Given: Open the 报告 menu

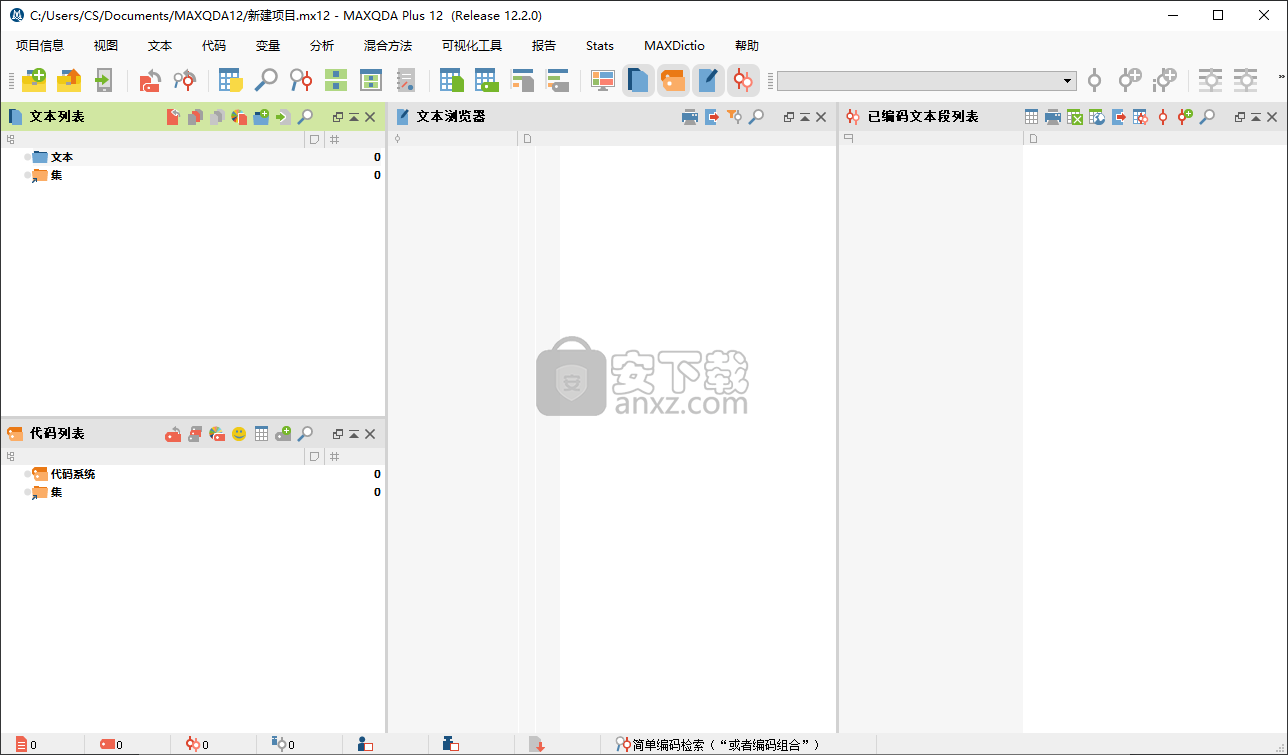Looking at the screenshot, I should pyautogui.click(x=544, y=46).
